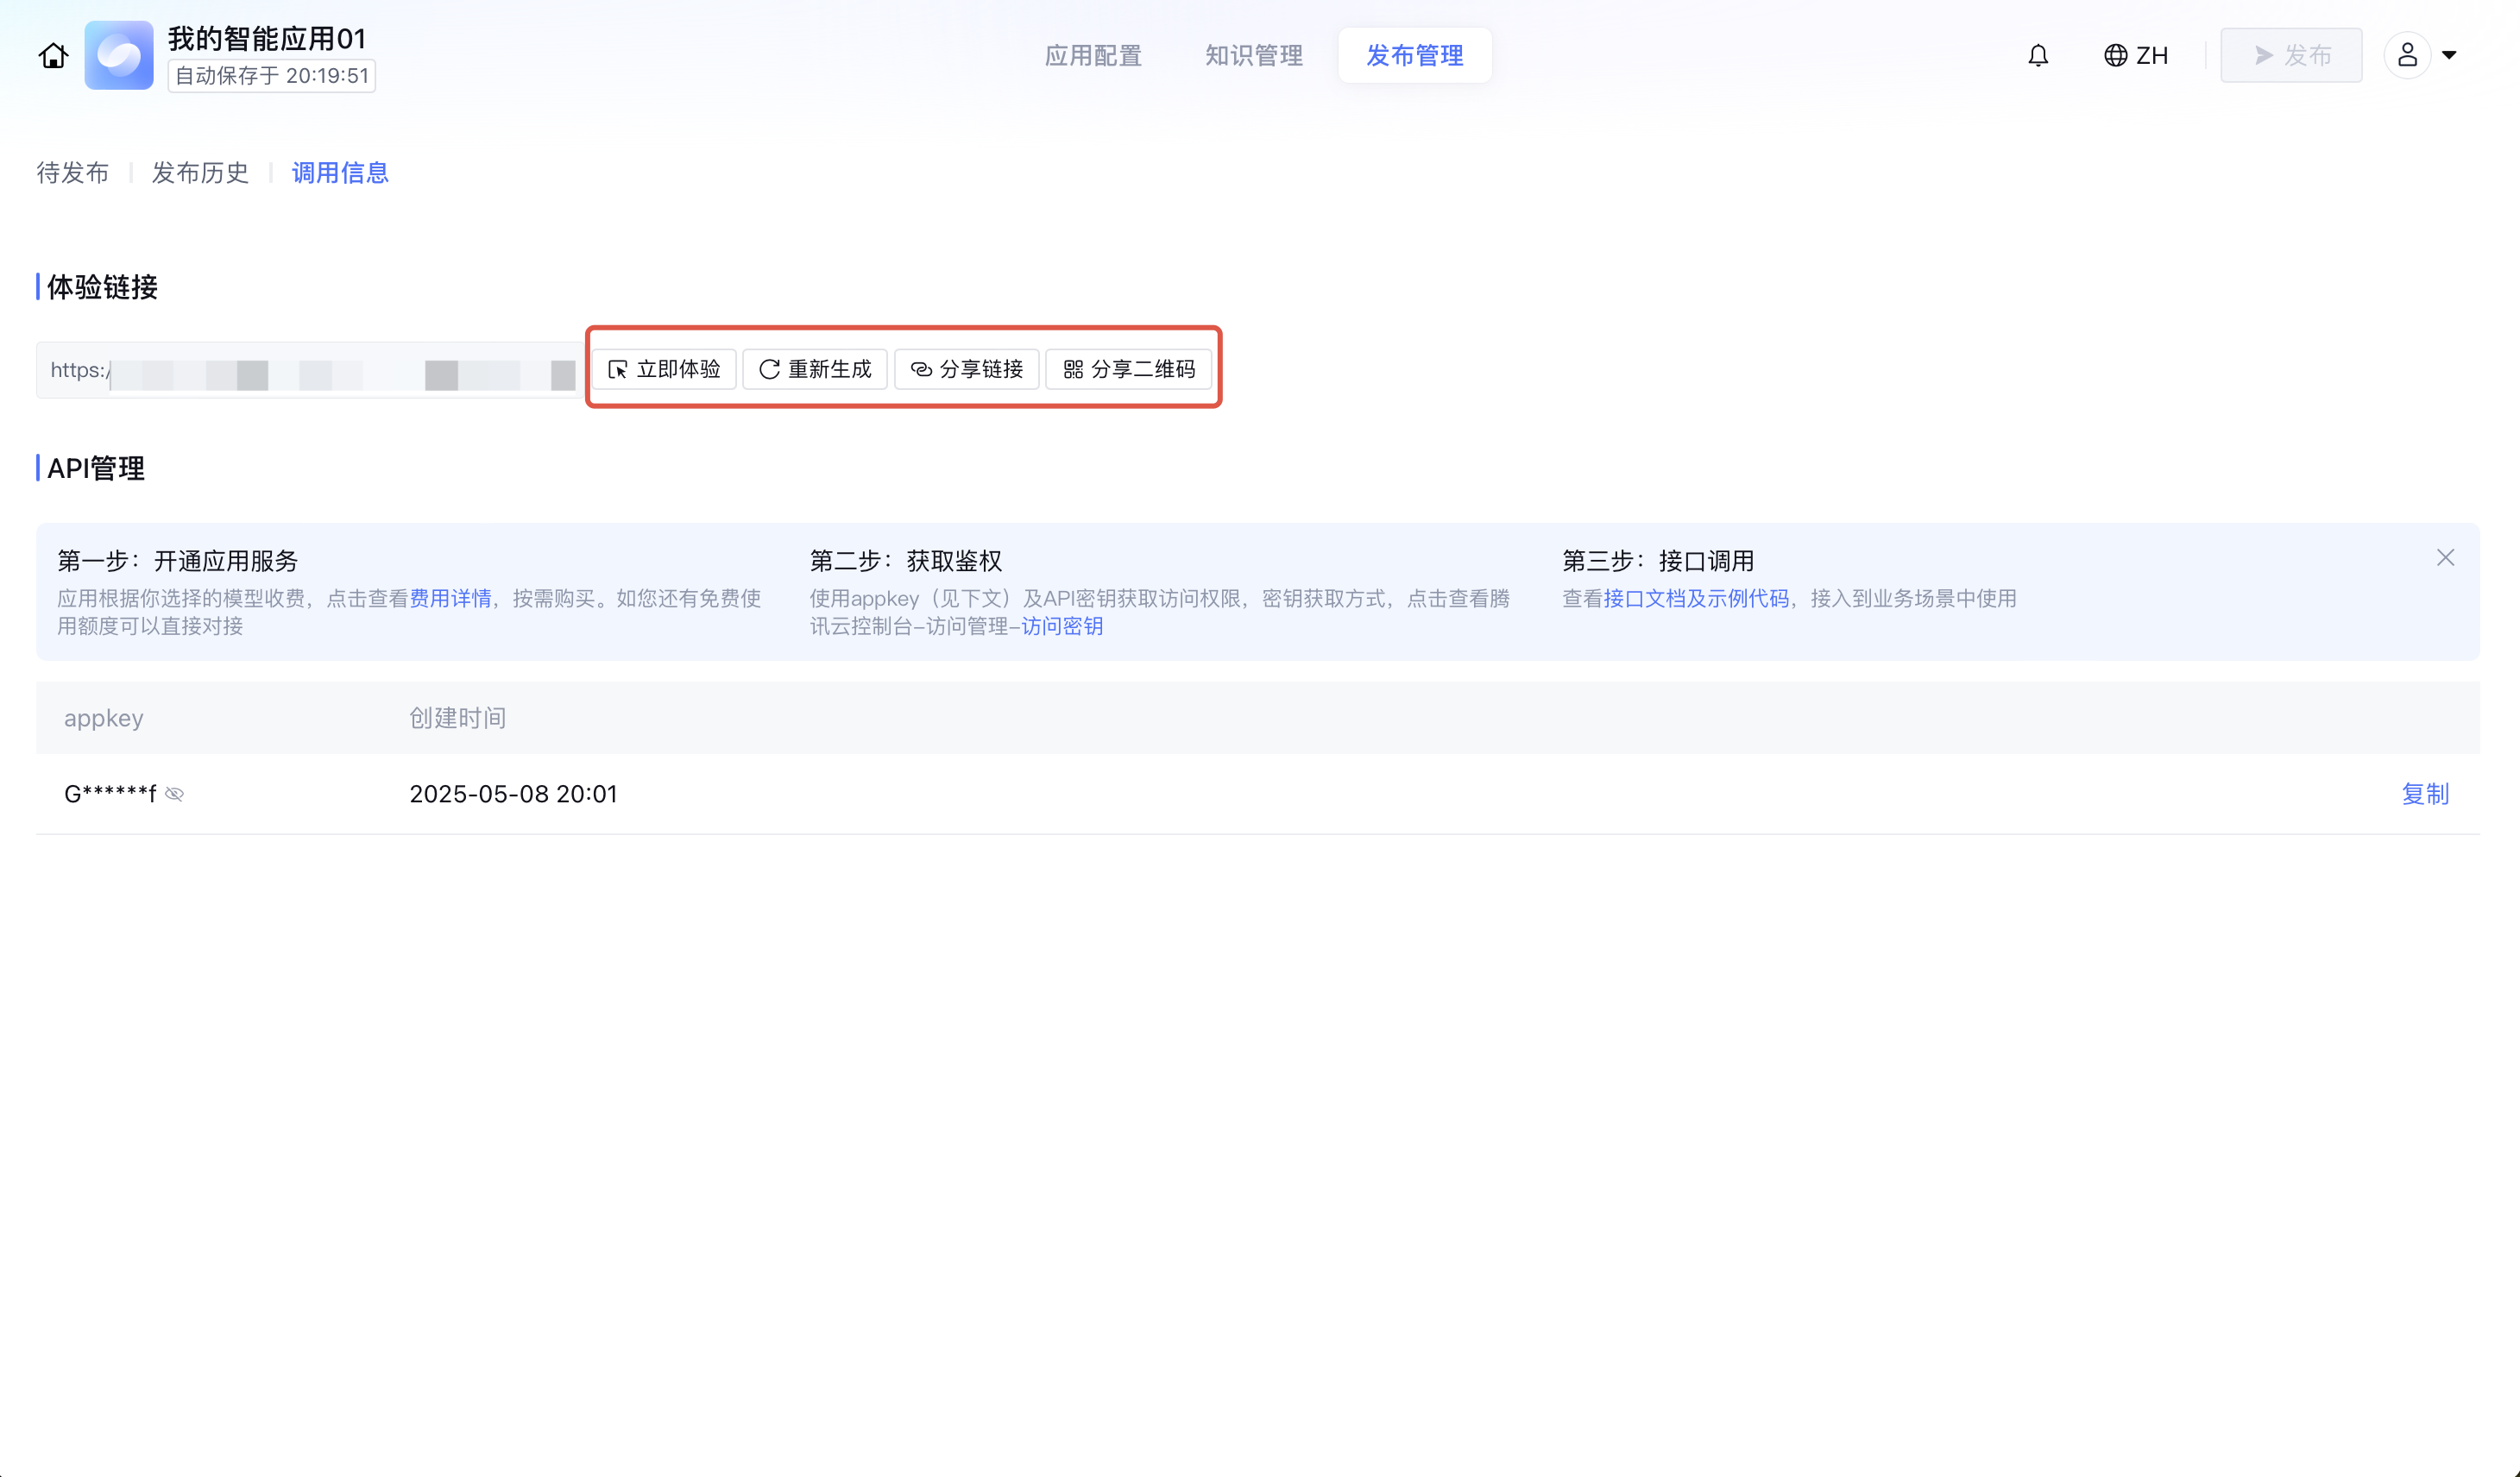This screenshot has width=2520, height=1477.
Task: Expand the account dropdown arrow
Action: [x=2449, y=56]
